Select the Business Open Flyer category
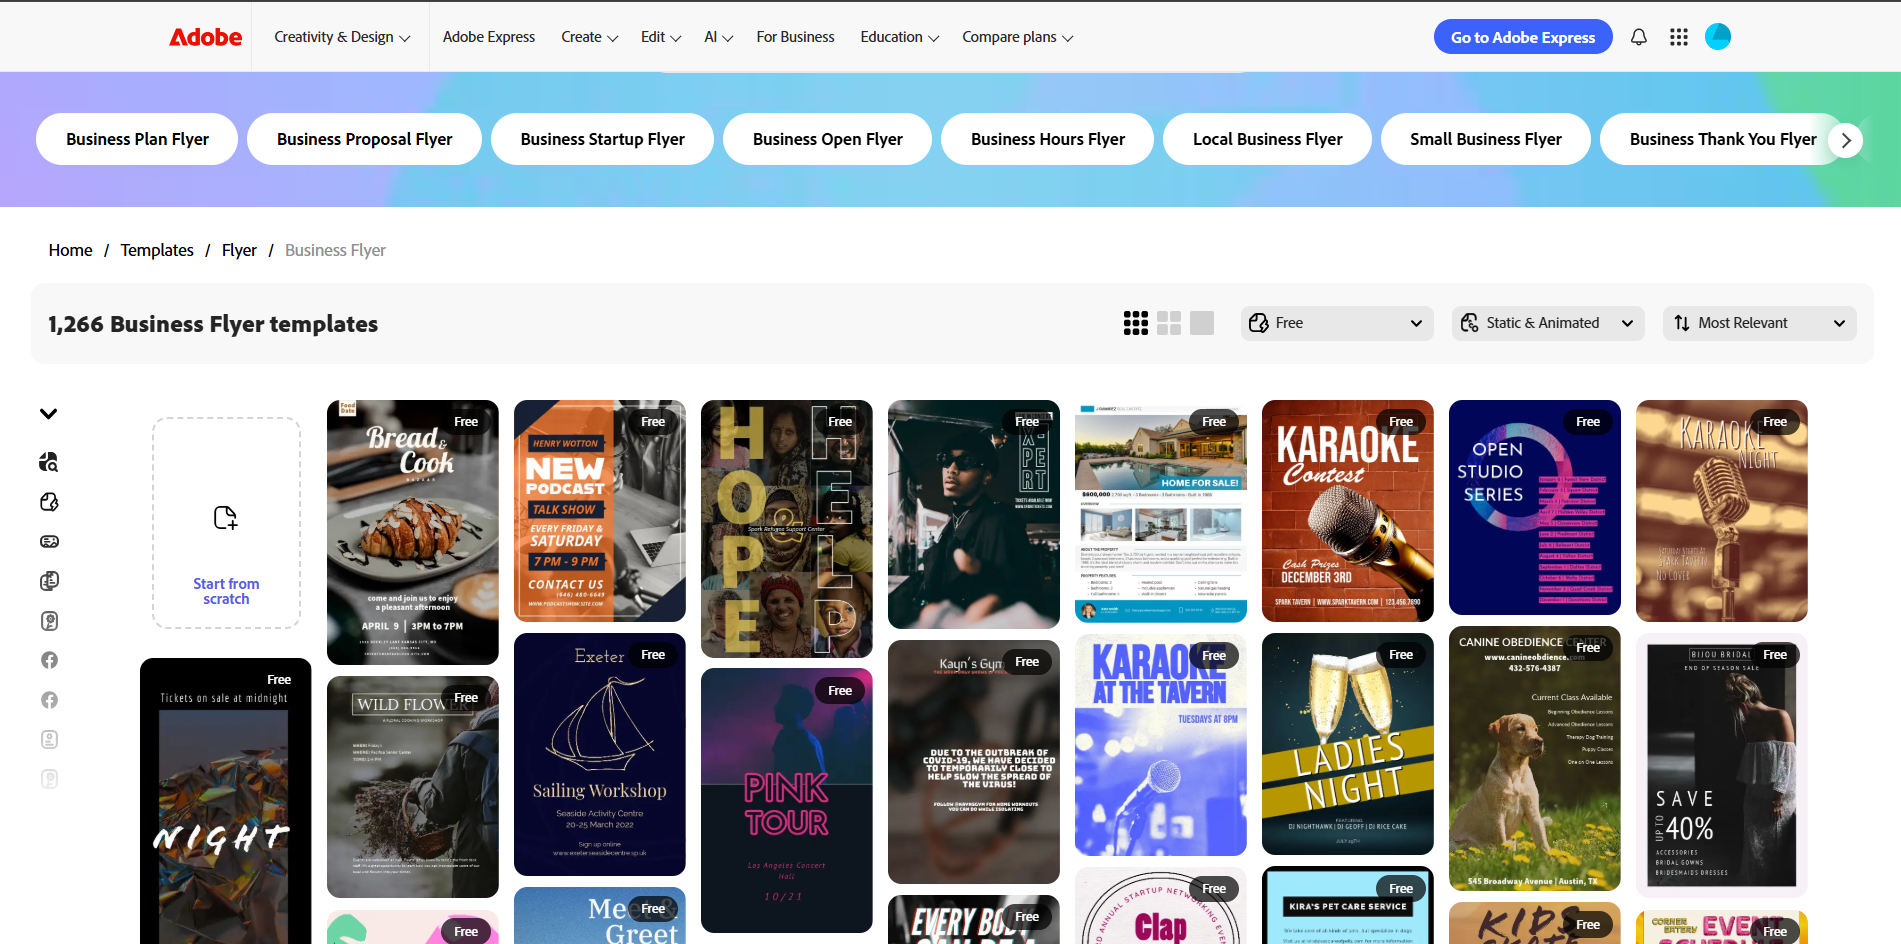1901x944 pixels. 827,139
